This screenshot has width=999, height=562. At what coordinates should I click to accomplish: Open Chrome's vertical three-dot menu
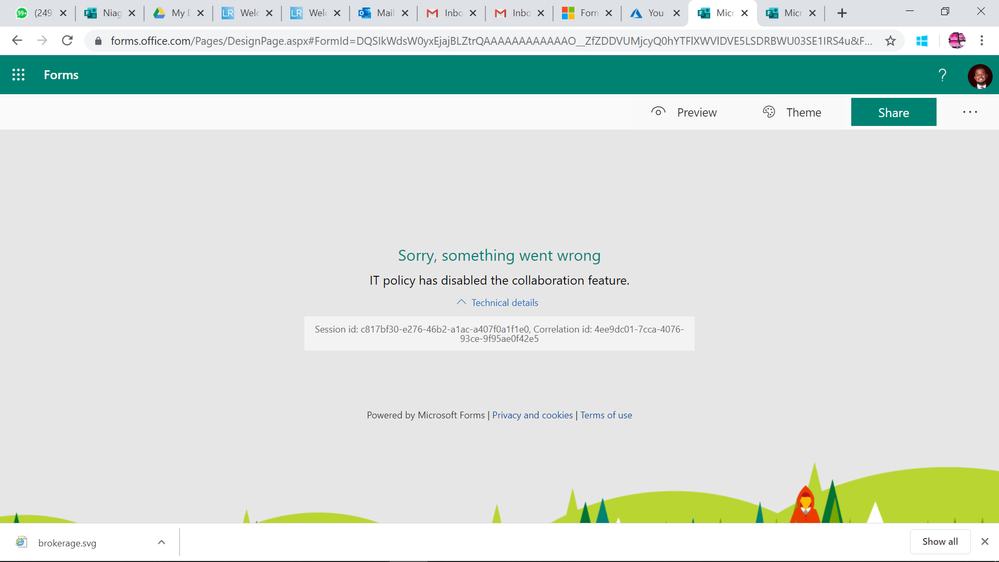982,41
